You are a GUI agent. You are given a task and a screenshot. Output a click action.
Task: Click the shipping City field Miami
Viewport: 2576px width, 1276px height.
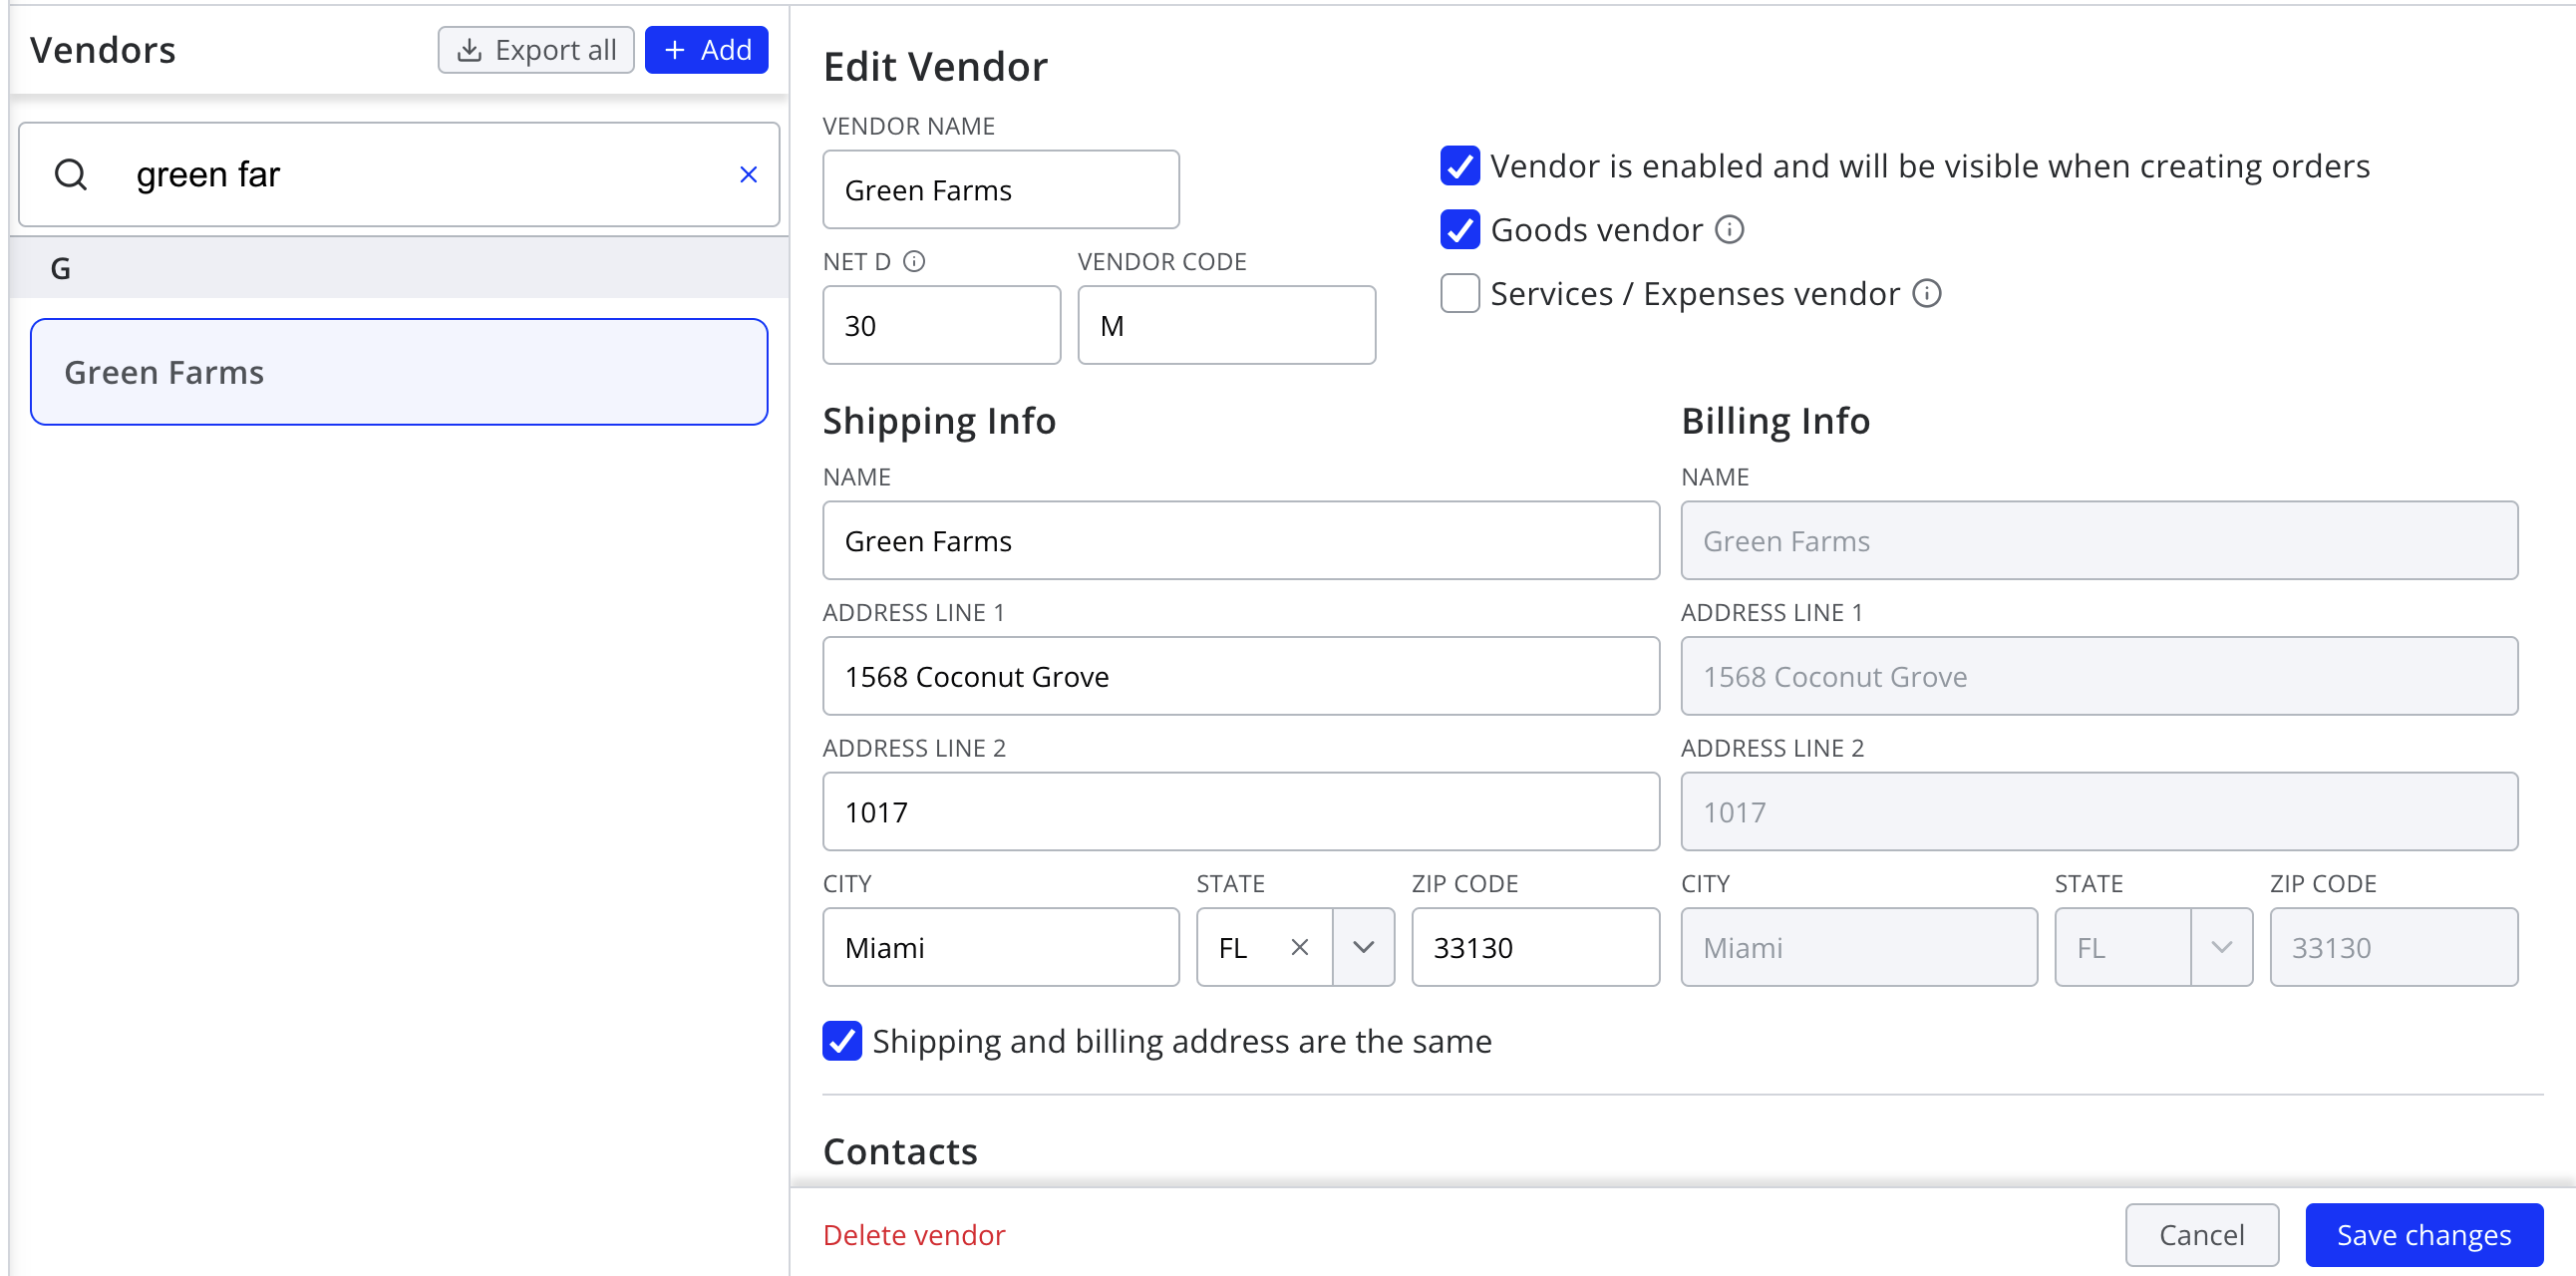point(1001,947)
